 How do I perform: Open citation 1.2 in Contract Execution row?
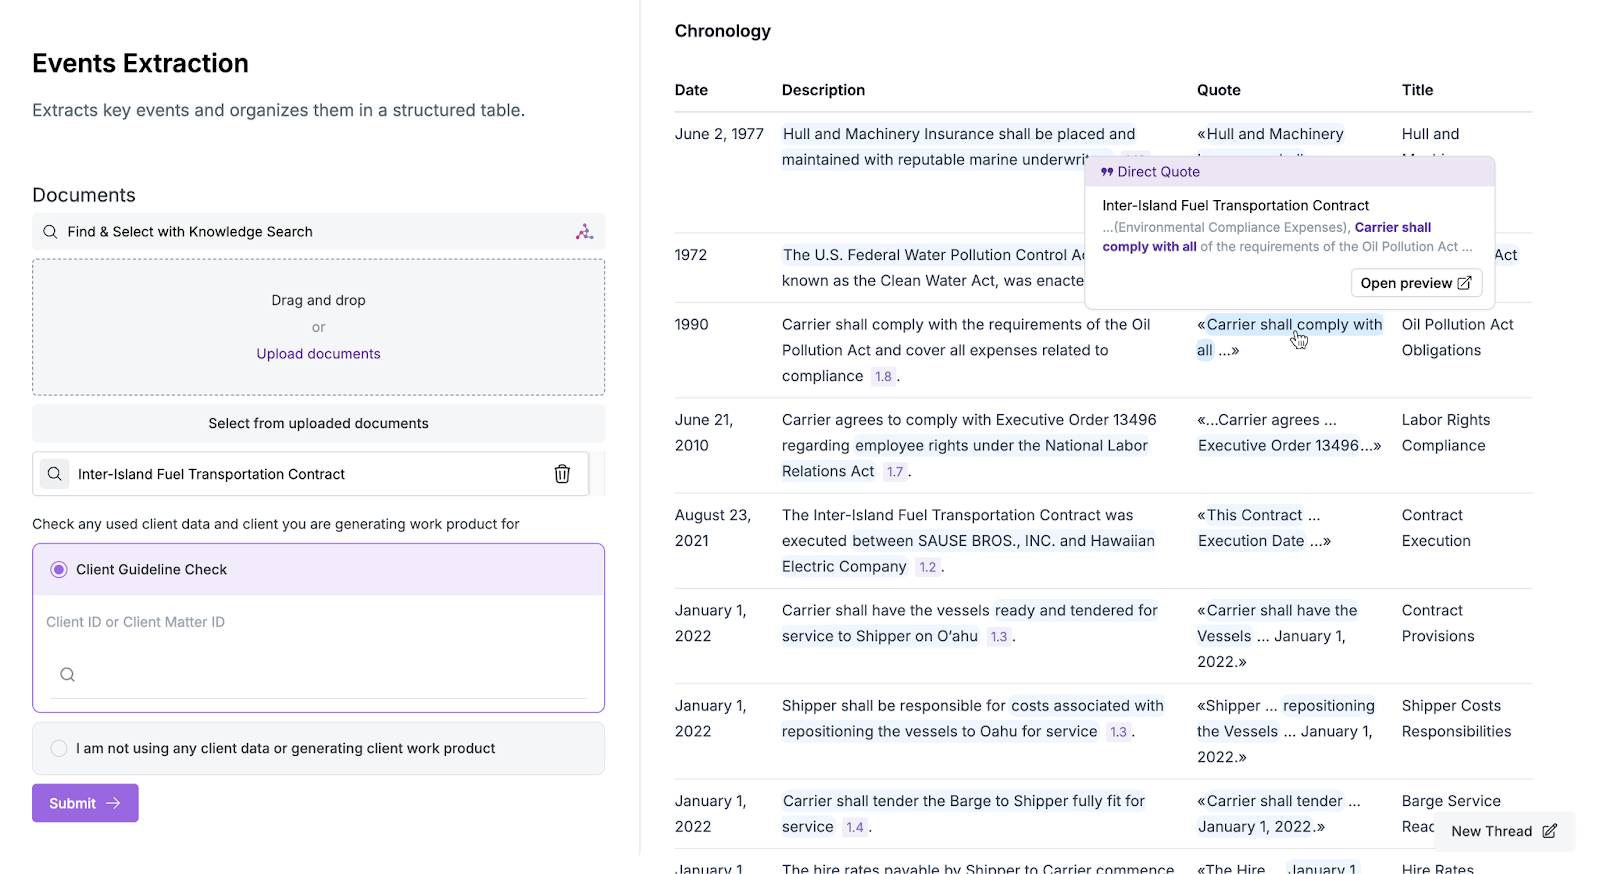tap(928, 567)
